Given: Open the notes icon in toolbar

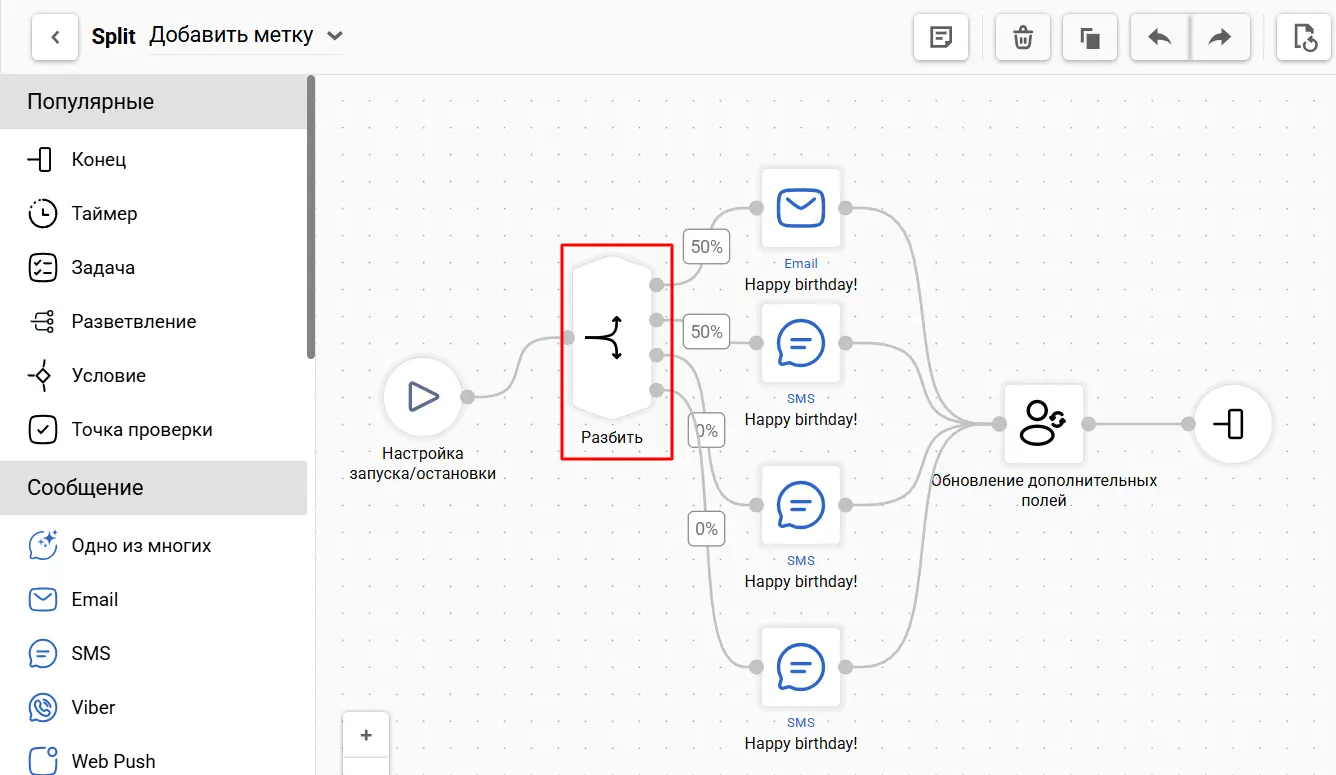Looking at the screenshot, I should click(940, 38).
